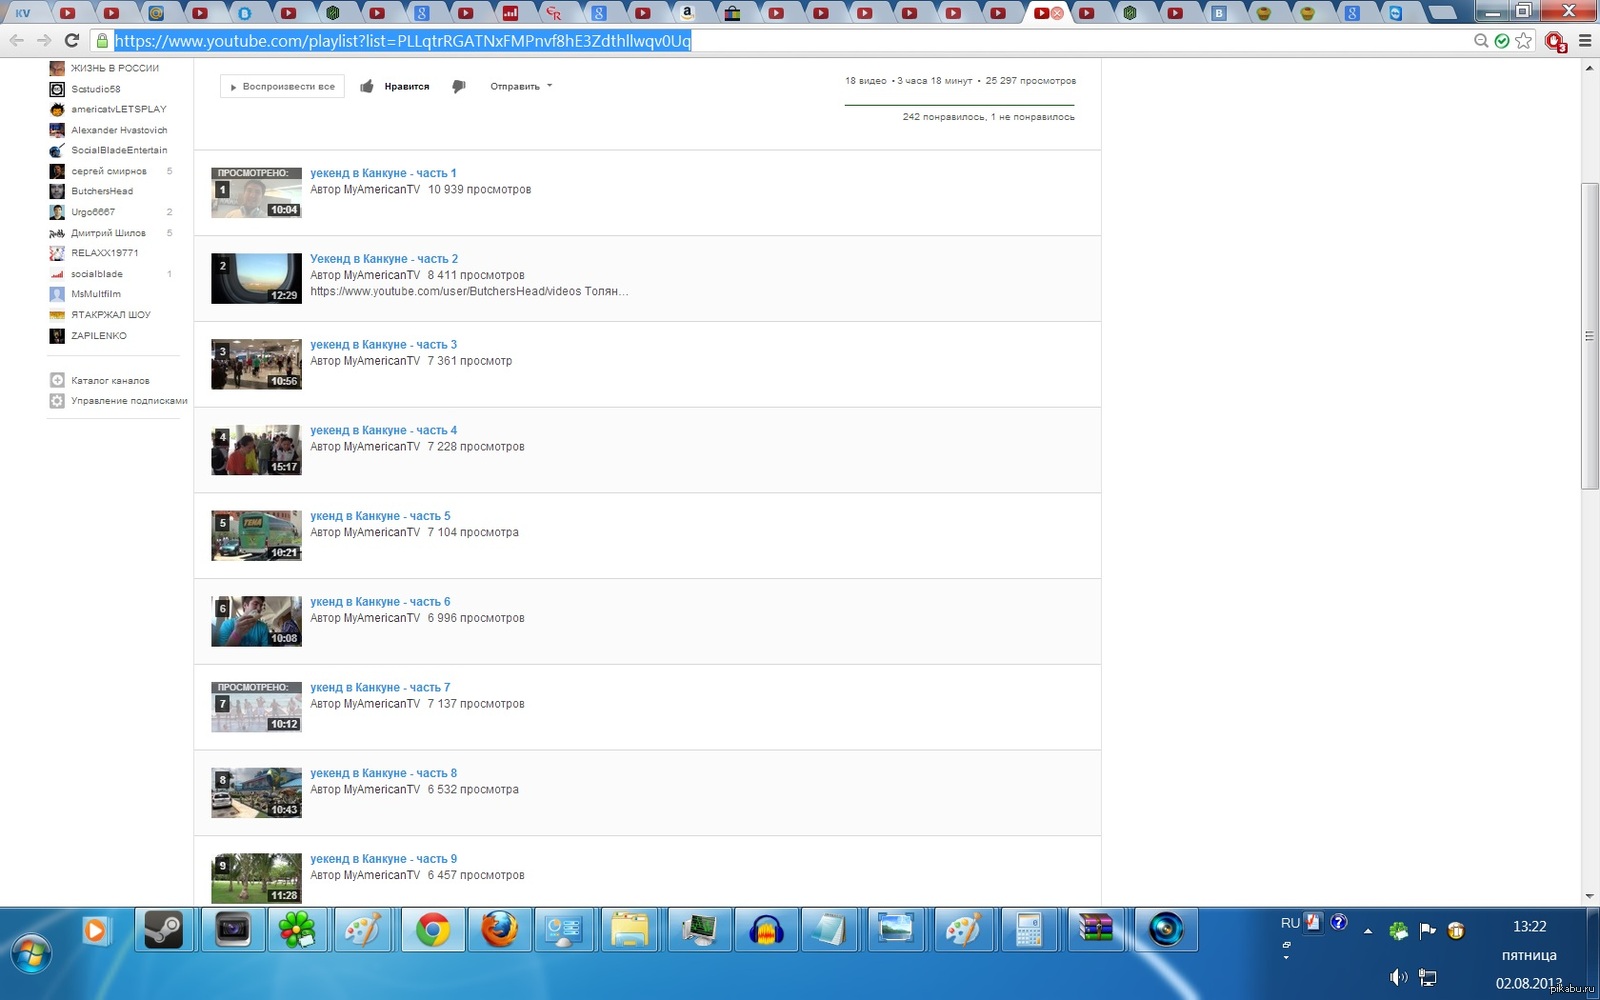Open the Каталог каналов channel catalog

pos(110,381)
